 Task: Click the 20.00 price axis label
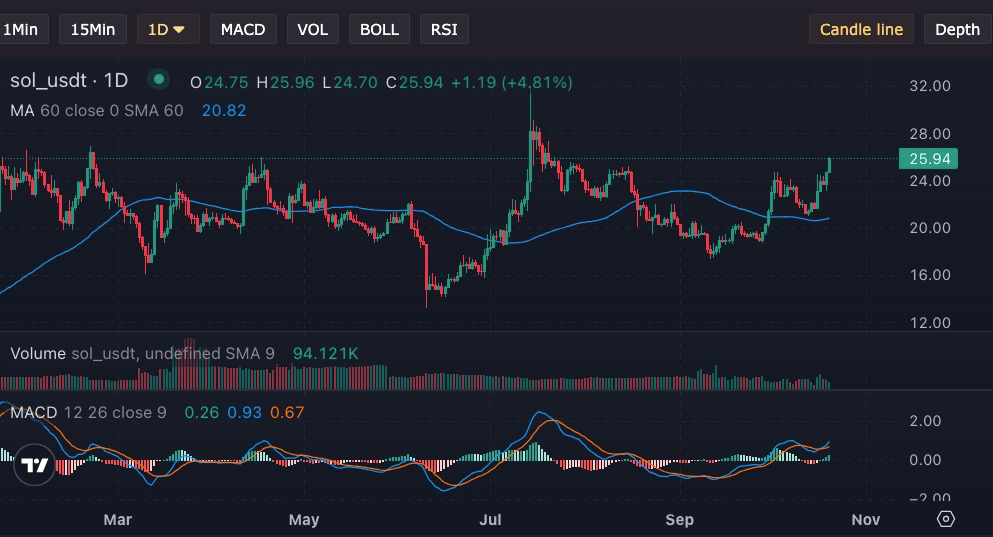coord(930,228)
